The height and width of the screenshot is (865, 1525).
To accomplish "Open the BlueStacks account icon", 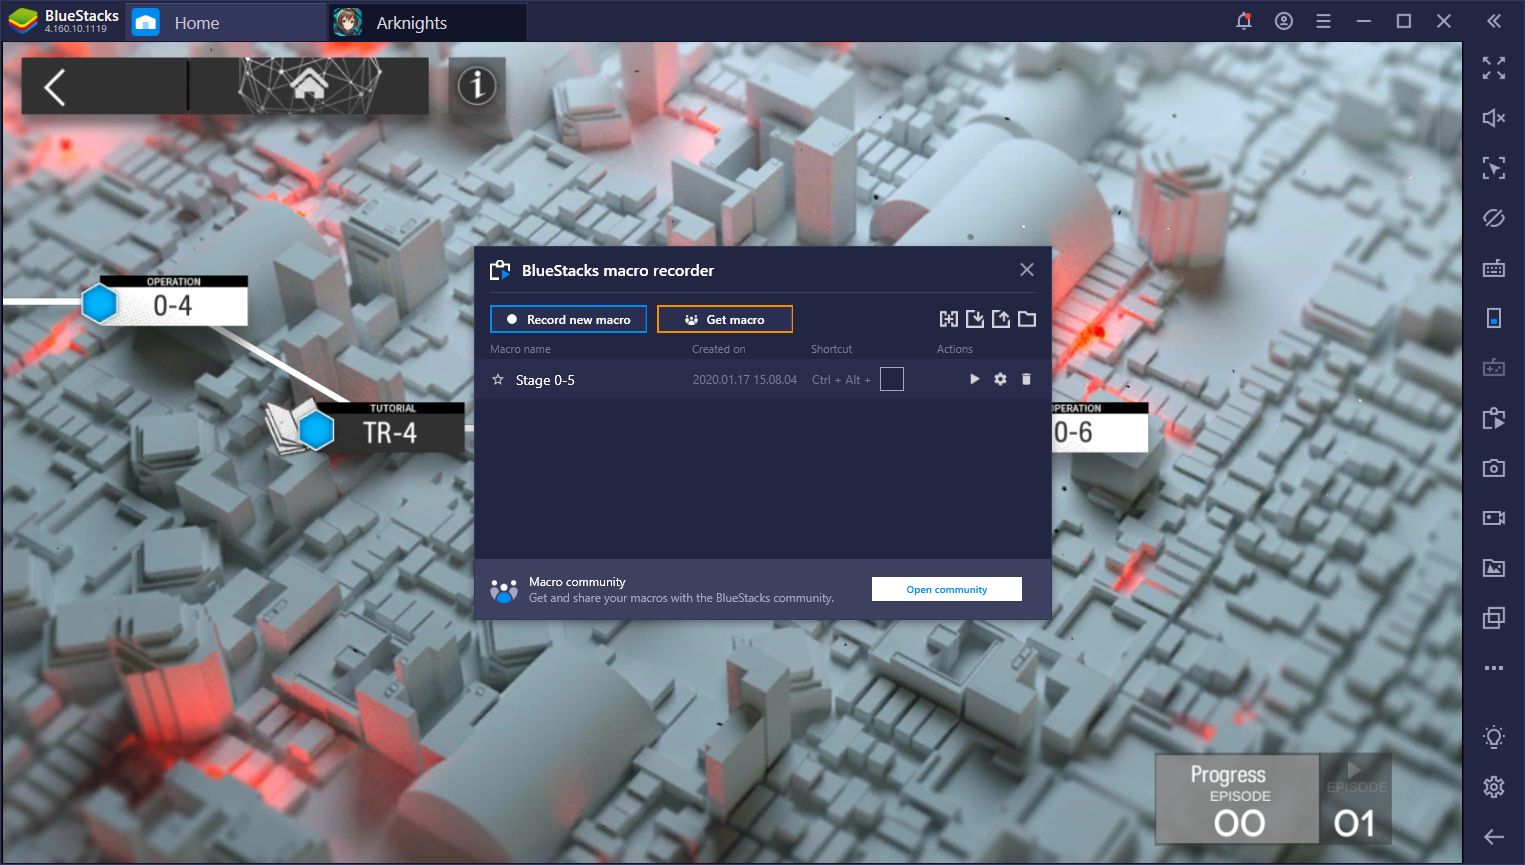I will tap(1284, 21).
